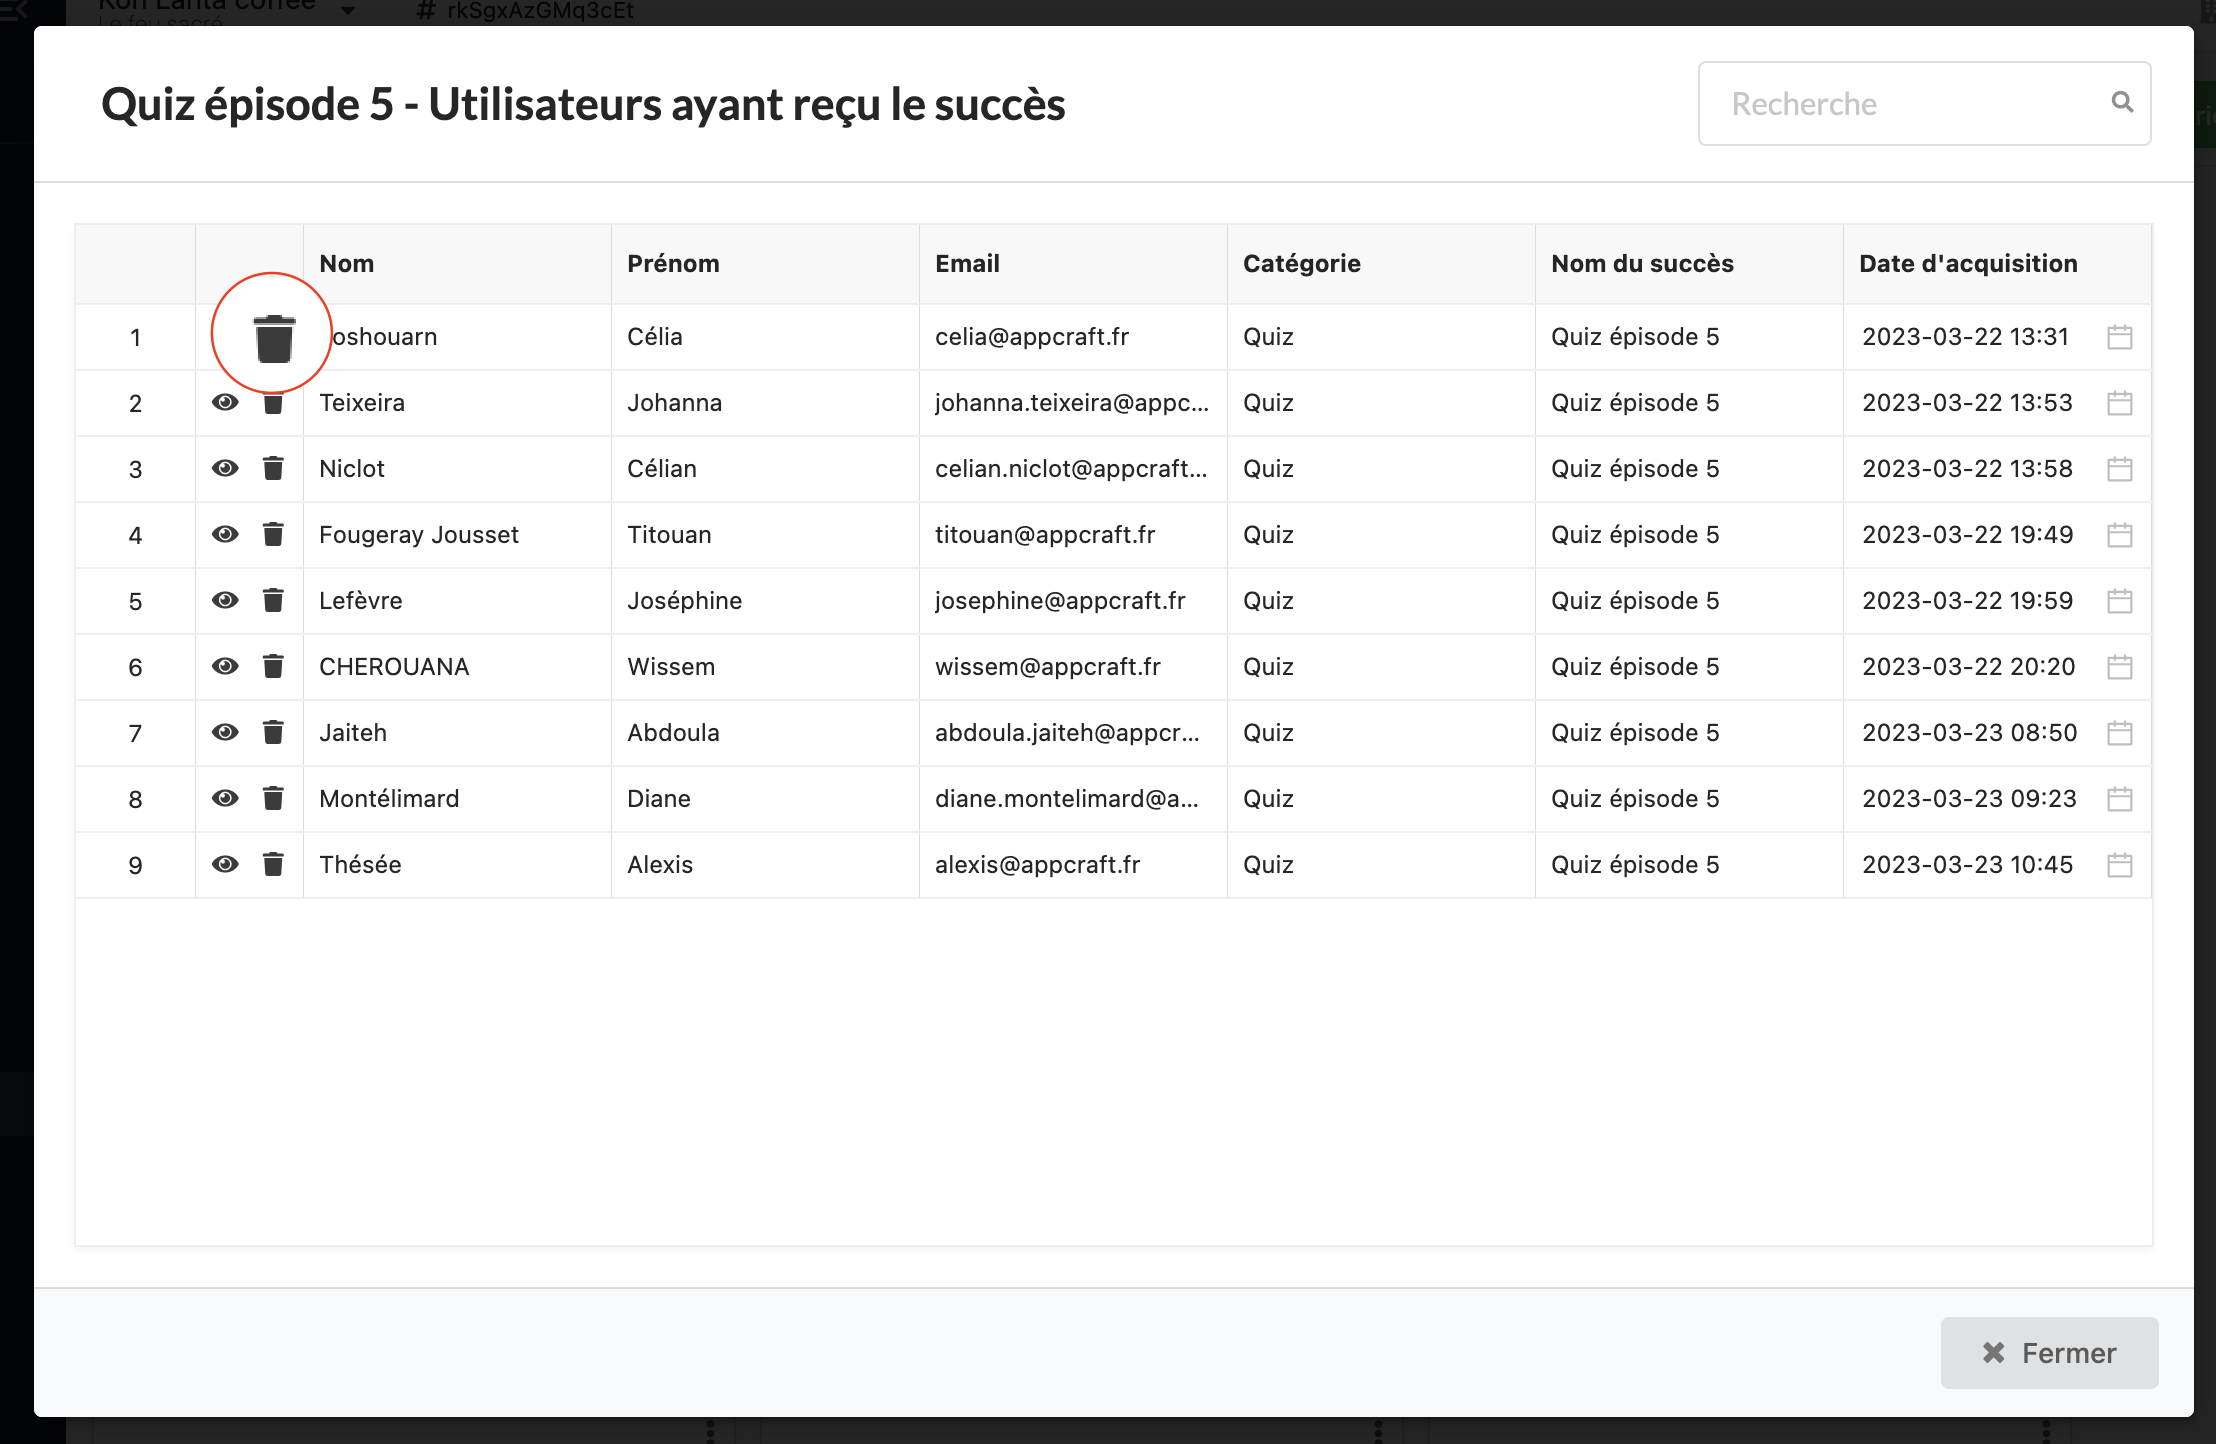Click the eye icon on Jaiteh row
The width and height of the screenshot is (2216, 1444).
tap(225, 732)
